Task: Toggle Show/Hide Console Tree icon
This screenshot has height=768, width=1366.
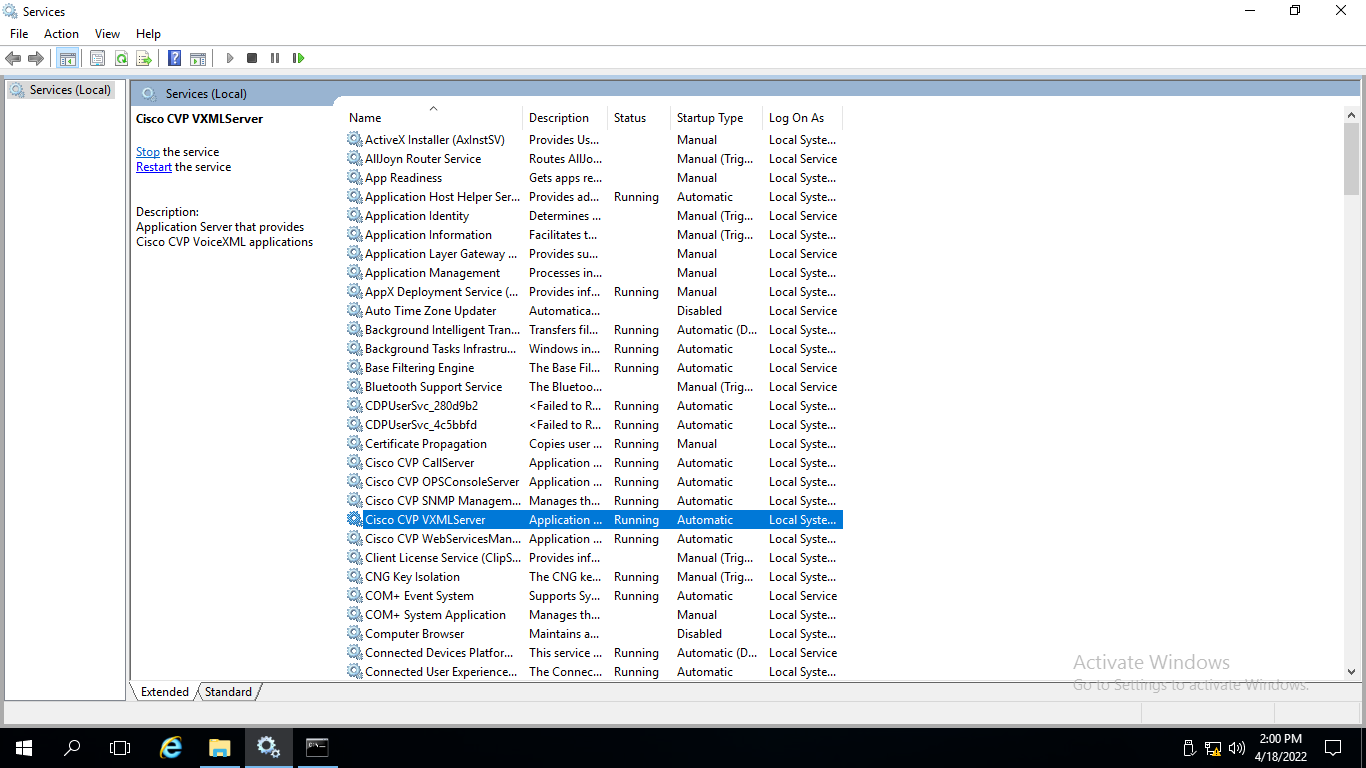Action: 67,58
